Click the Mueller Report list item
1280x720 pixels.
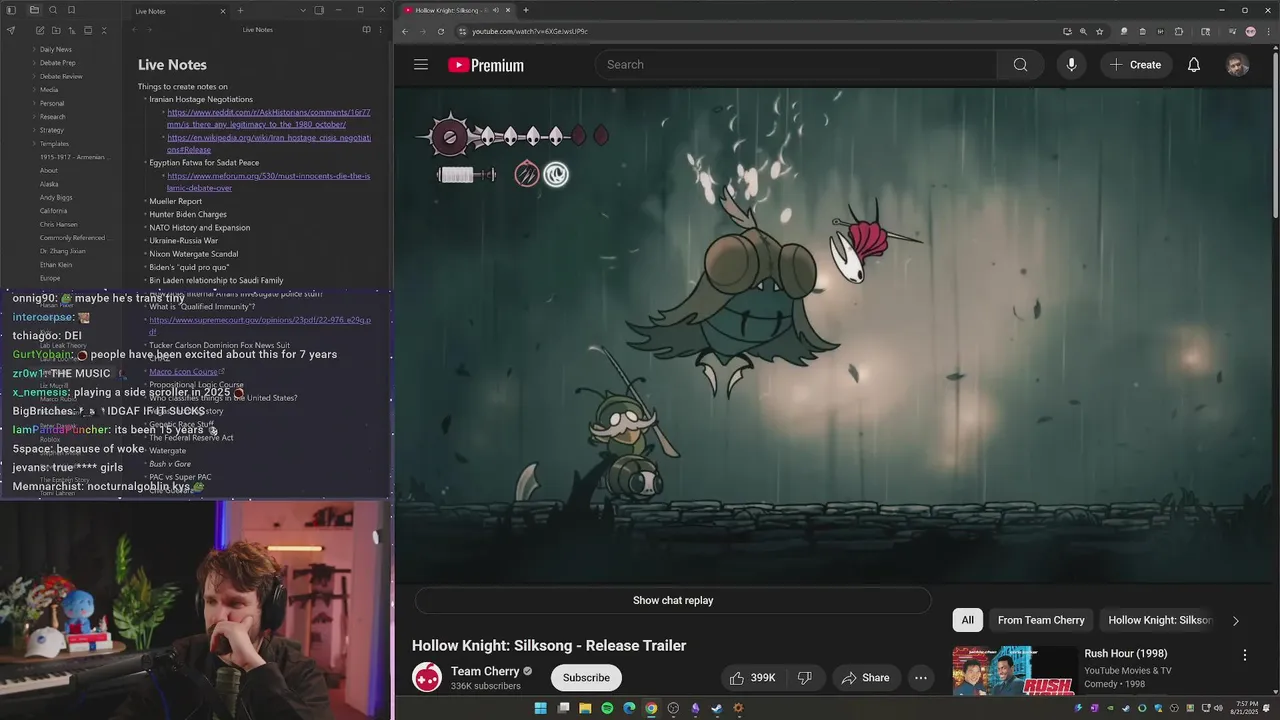(175, 201)
